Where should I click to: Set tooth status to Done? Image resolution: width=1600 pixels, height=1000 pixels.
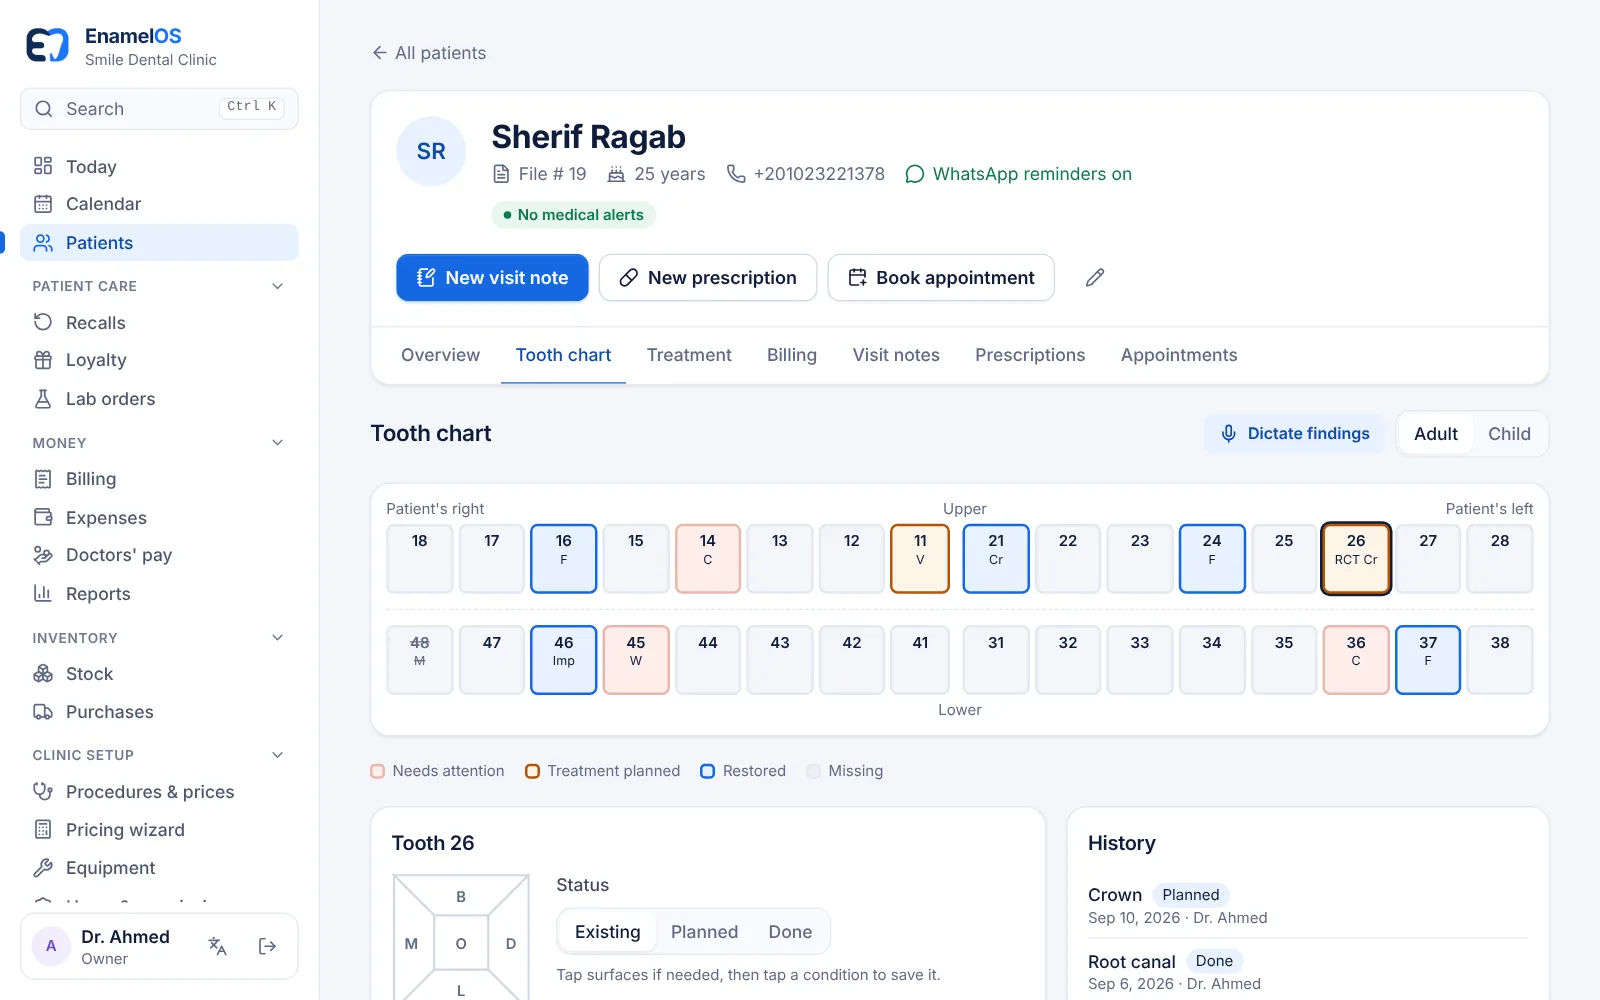790,932
